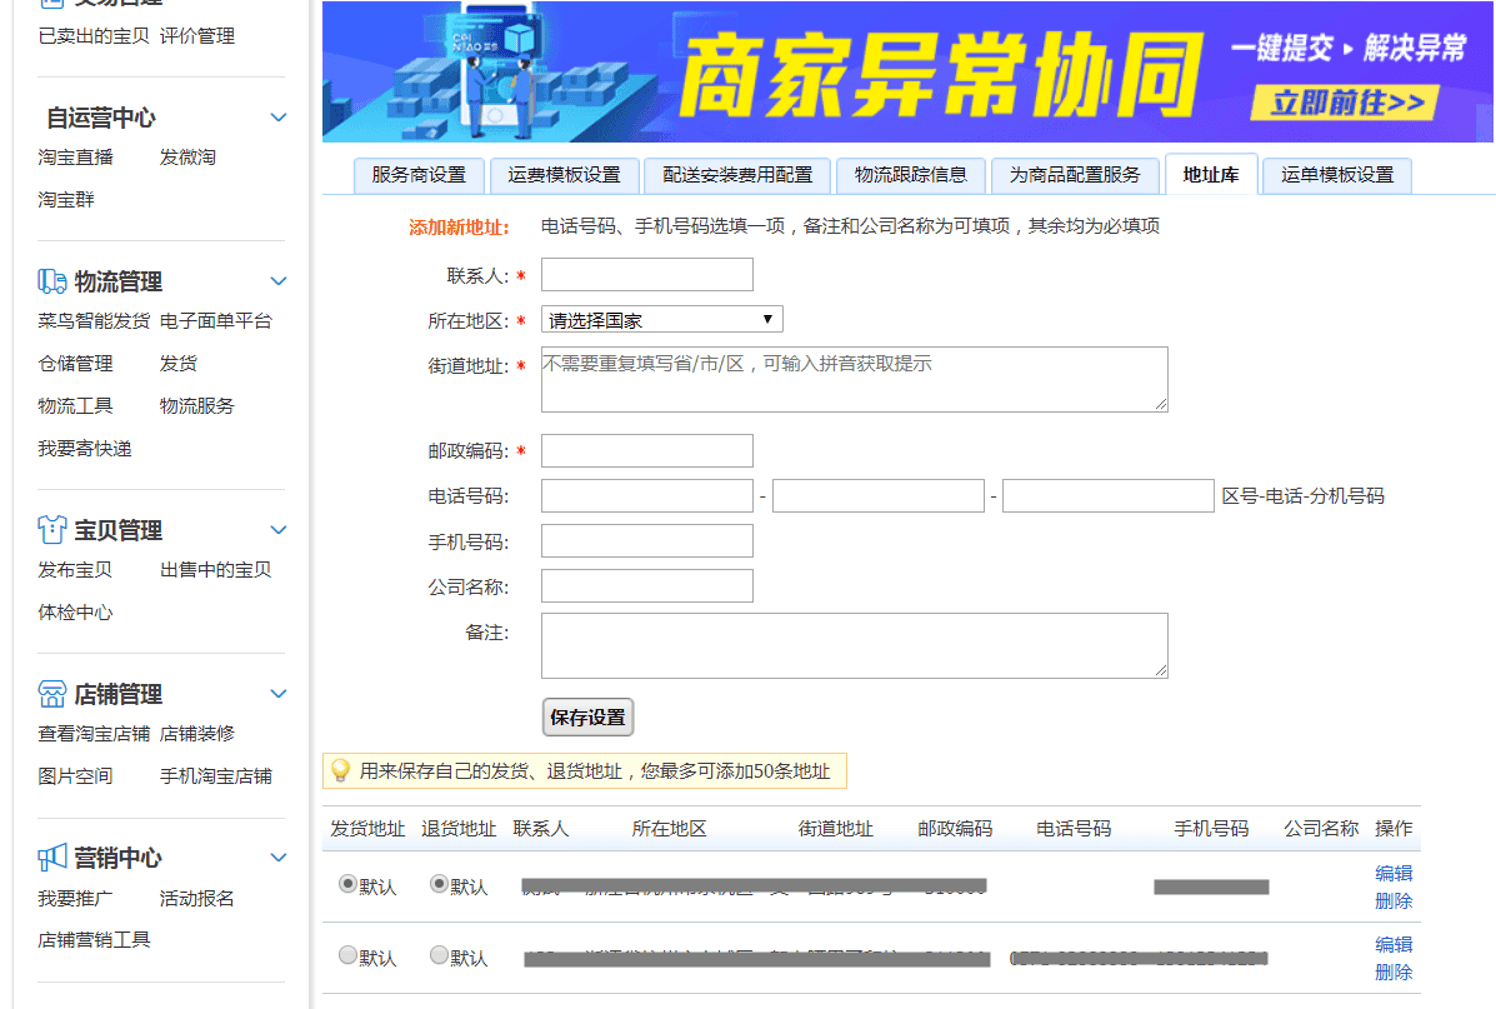This screenshot has width=1496, height=1009.
Task: Select first row 退货地址 default radio
Action: (439, 884)
